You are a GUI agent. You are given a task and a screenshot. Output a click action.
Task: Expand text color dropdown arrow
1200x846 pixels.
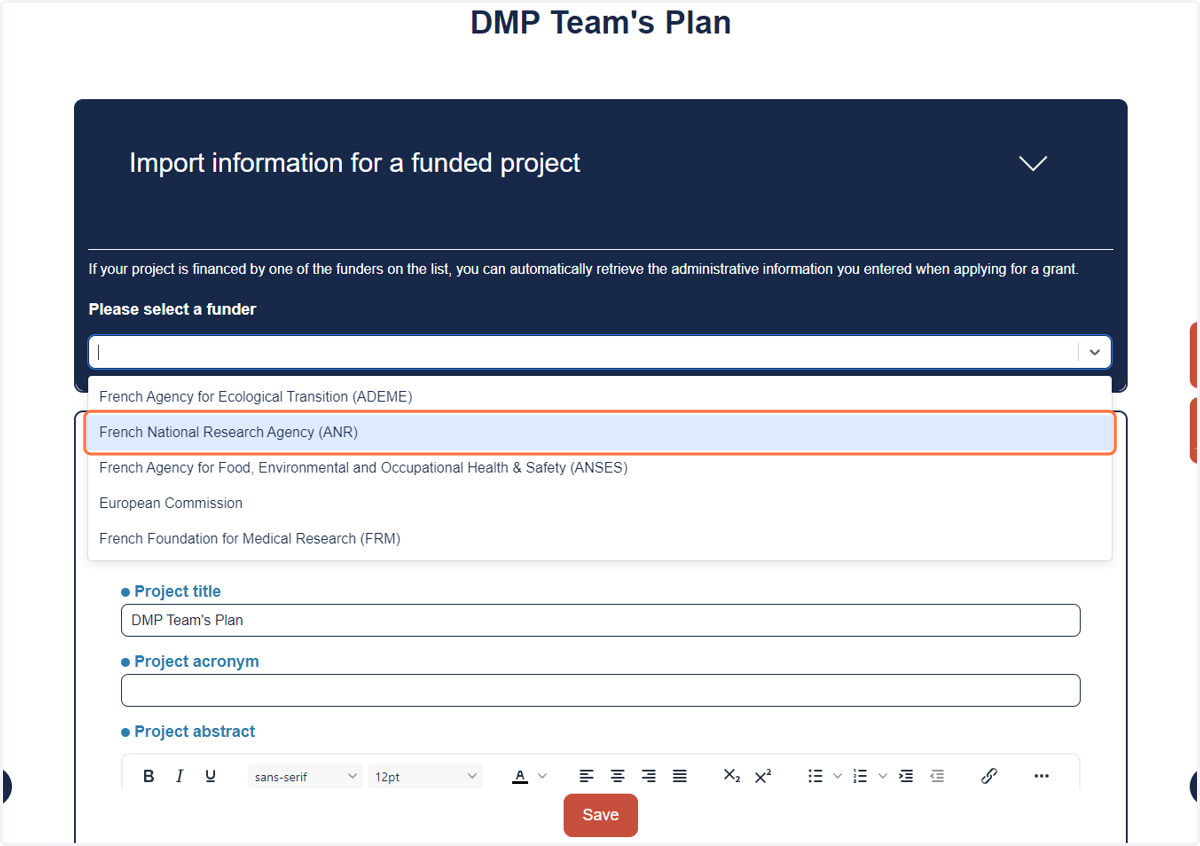pos(543,776)
